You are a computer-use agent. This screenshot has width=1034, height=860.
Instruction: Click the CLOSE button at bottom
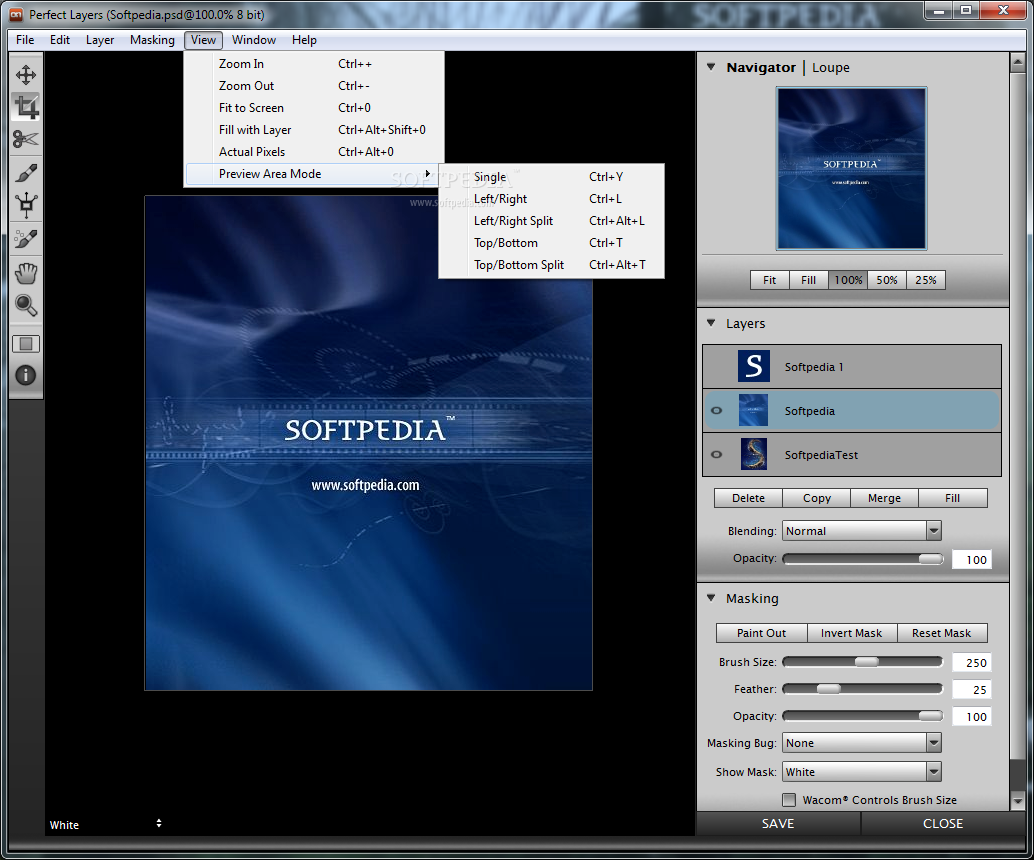(943, 823)
